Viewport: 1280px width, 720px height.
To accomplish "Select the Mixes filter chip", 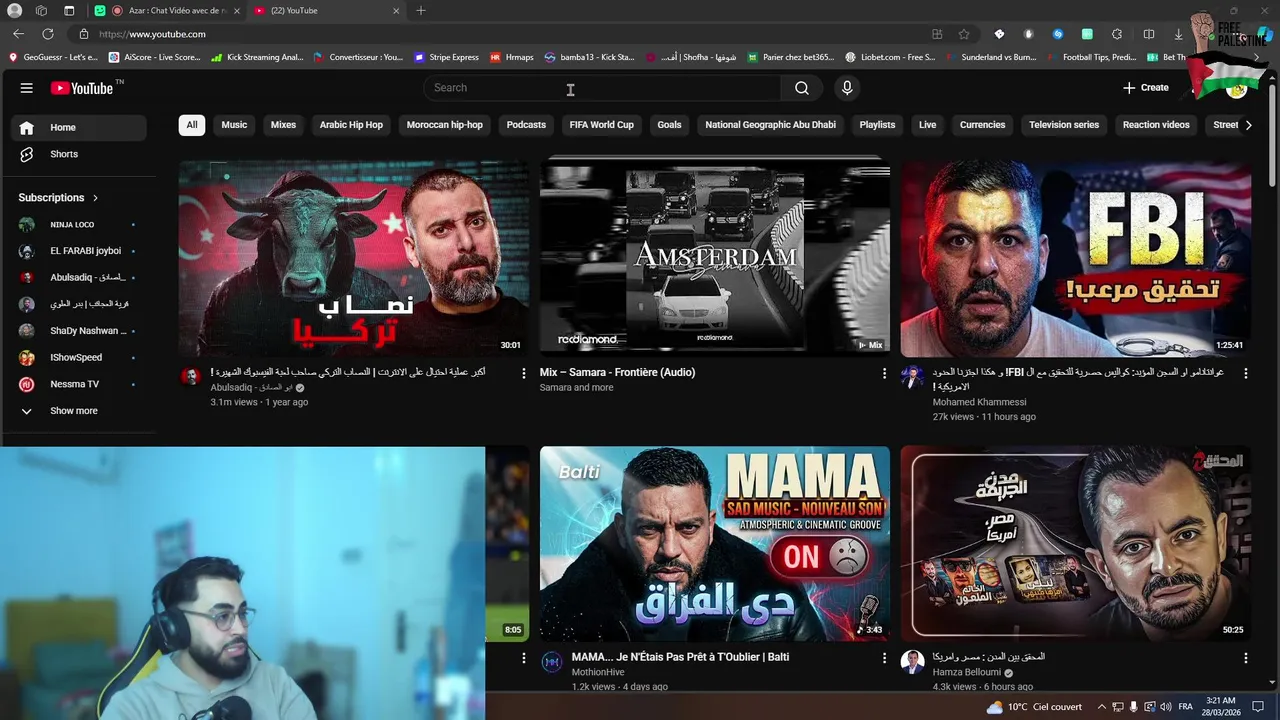I will coord(284,125).
